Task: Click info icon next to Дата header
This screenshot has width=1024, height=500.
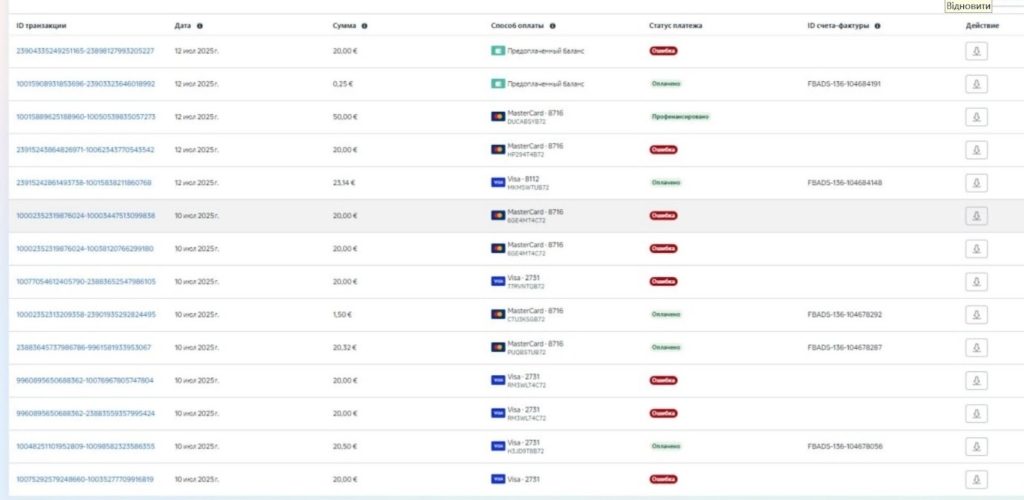Action: [x=200, y=25]
